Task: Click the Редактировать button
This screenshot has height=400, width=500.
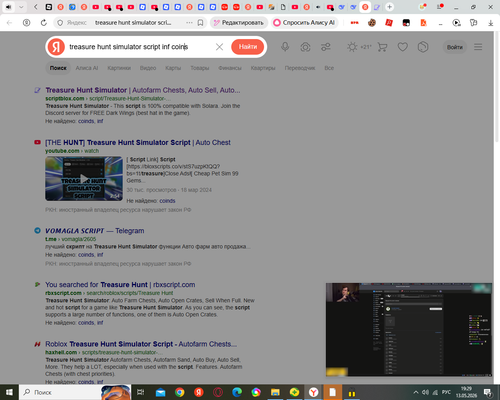Action: coord(239,23)
